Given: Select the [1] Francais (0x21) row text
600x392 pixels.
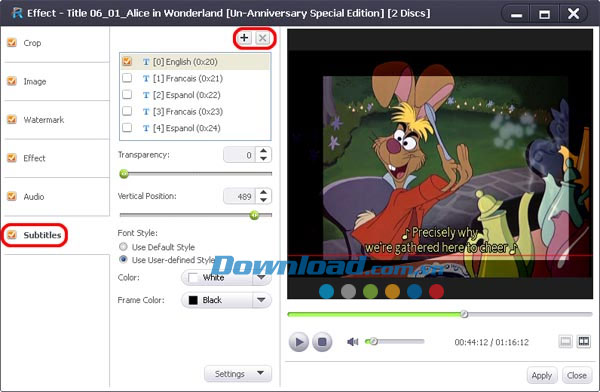Looking at the screenshot, I should pyautogui.click(x=188, y=78).
